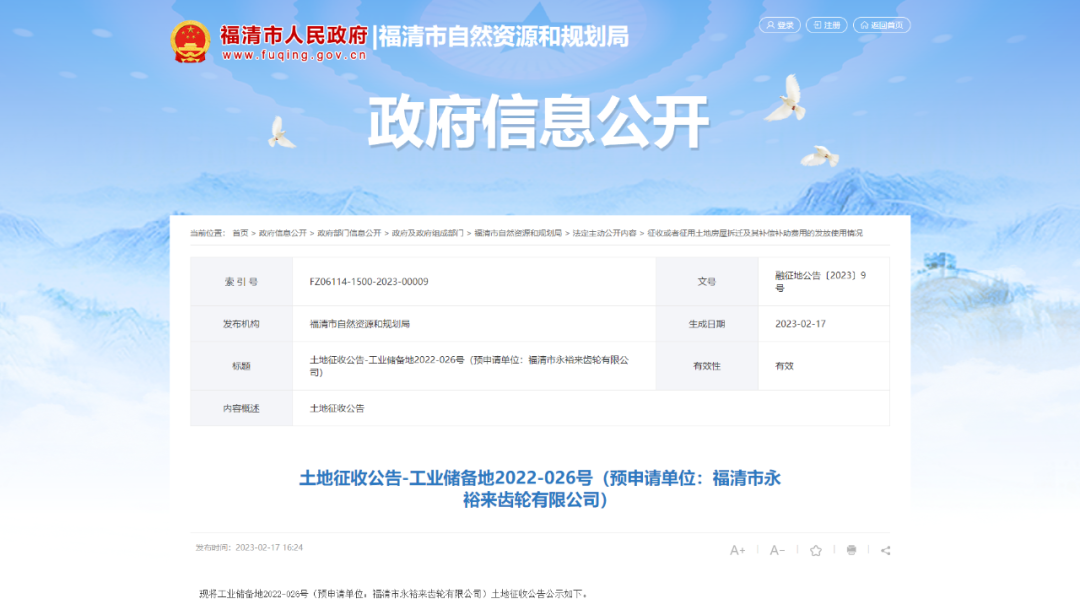This screenshot has width=1080, height=615.
Task: Increase font size with A+ icon
Action: click(738, 550)
